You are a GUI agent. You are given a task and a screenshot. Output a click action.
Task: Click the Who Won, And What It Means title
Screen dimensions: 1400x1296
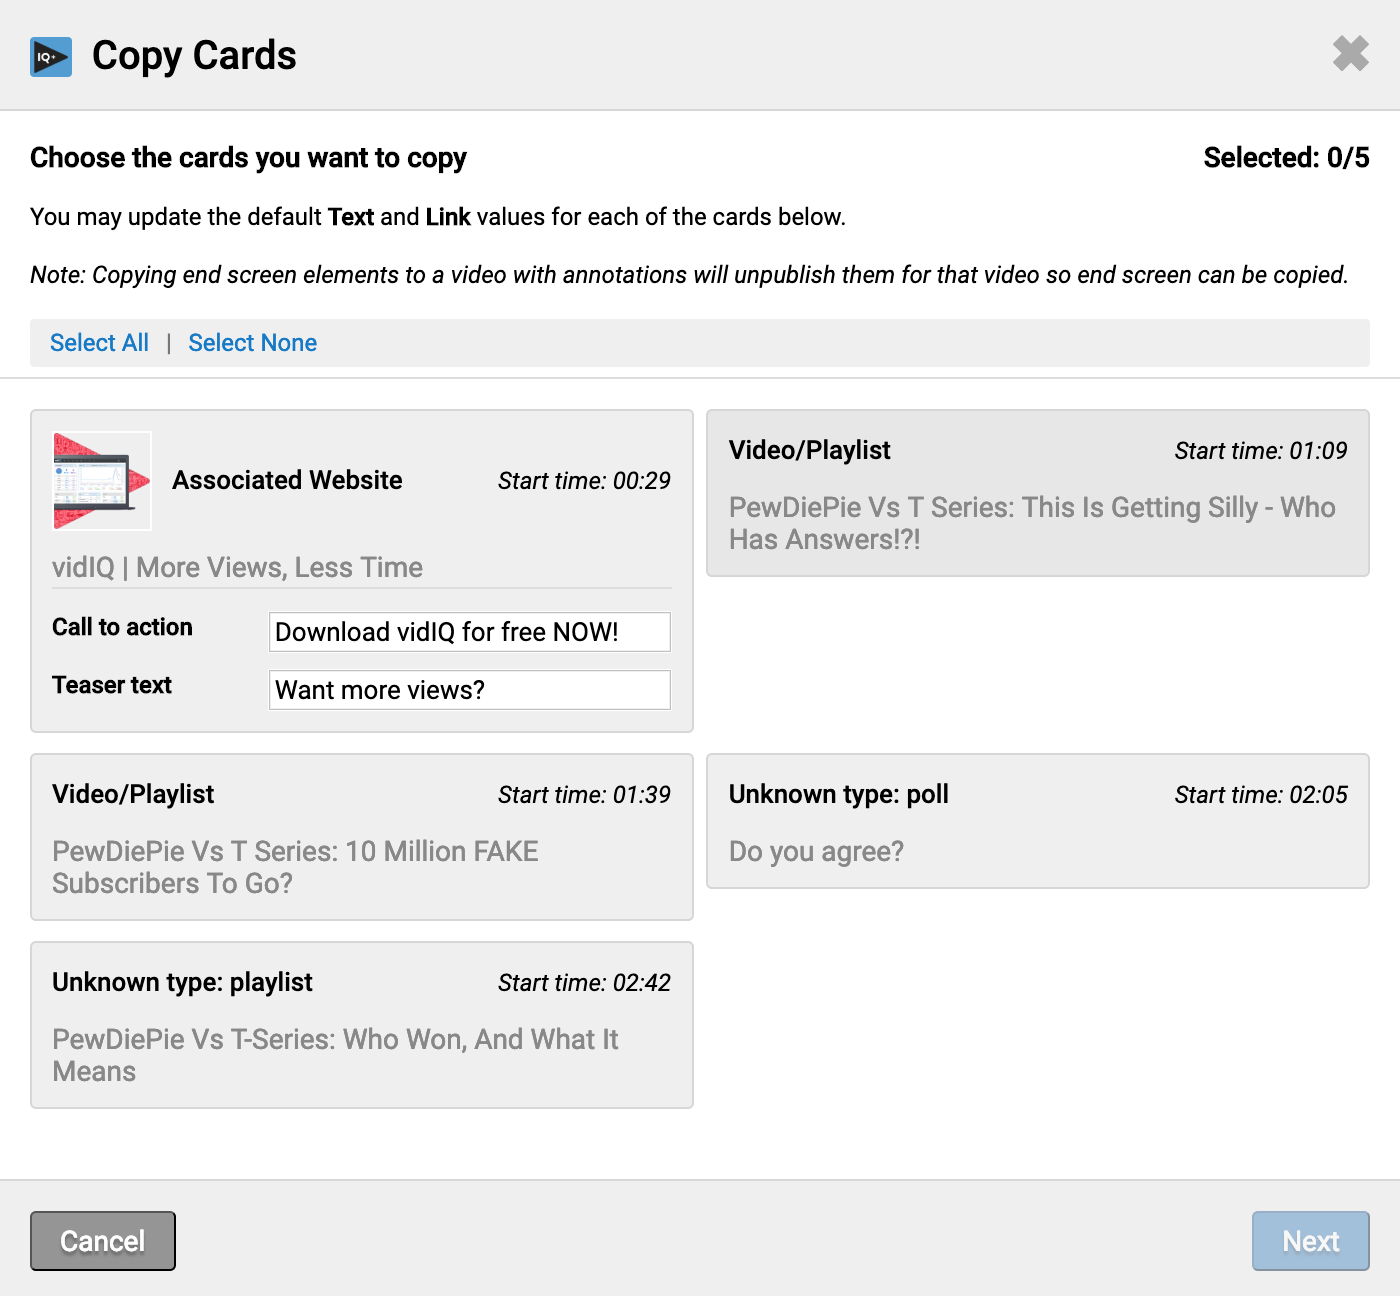(335, 1055)
